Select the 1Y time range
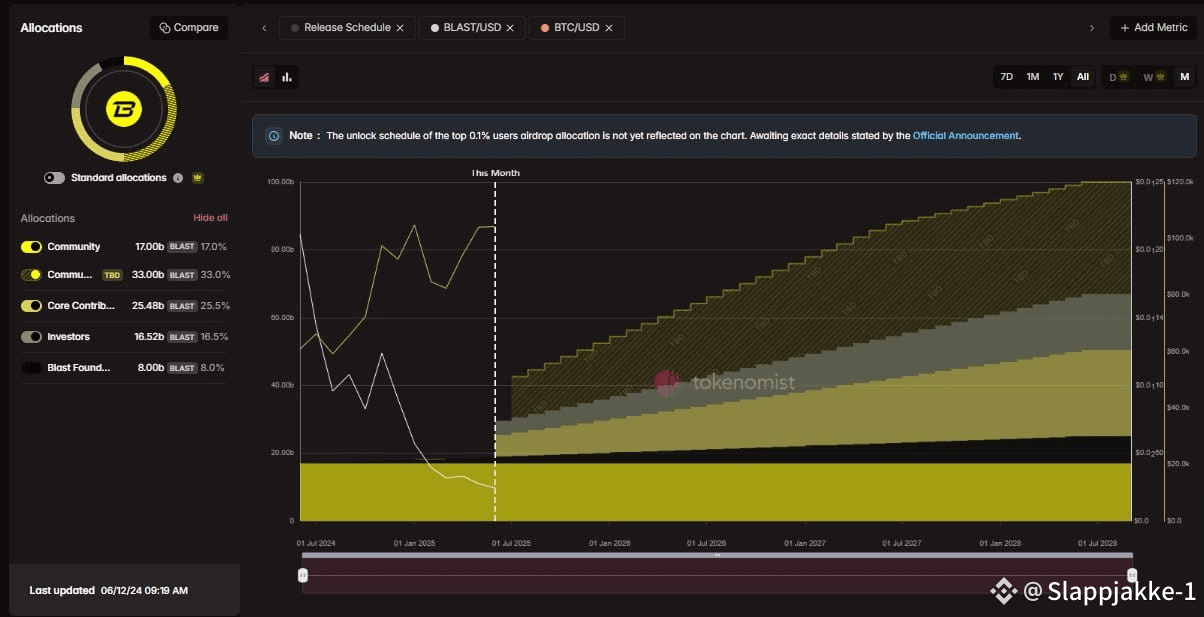This screenshot has width=1204, height=617. point(1058,77)
